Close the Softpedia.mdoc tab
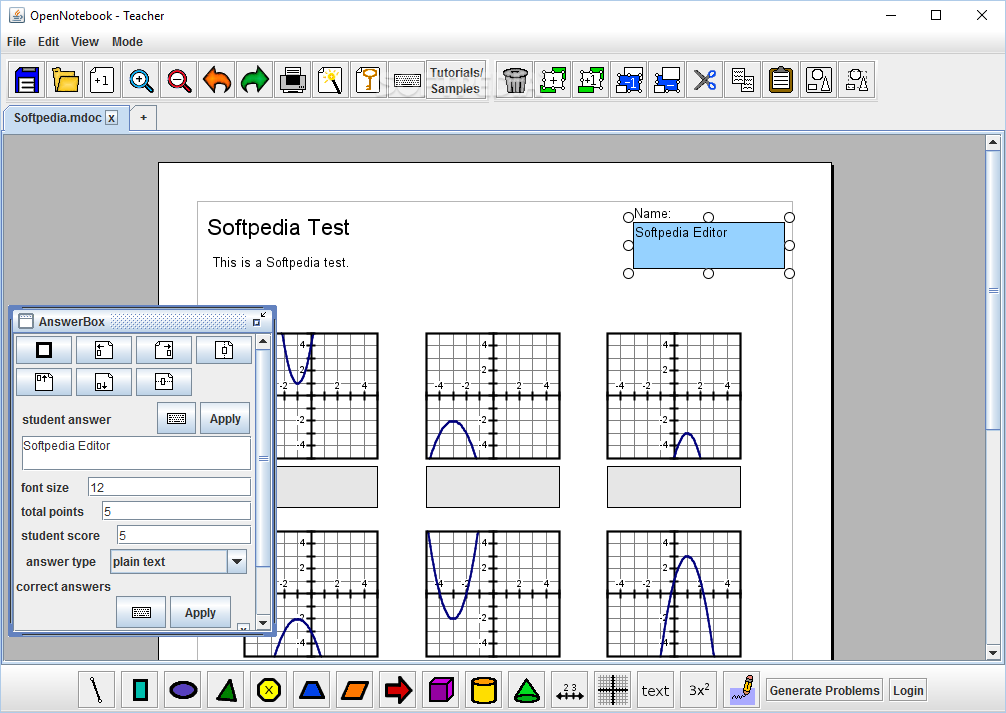 point(112,118)
